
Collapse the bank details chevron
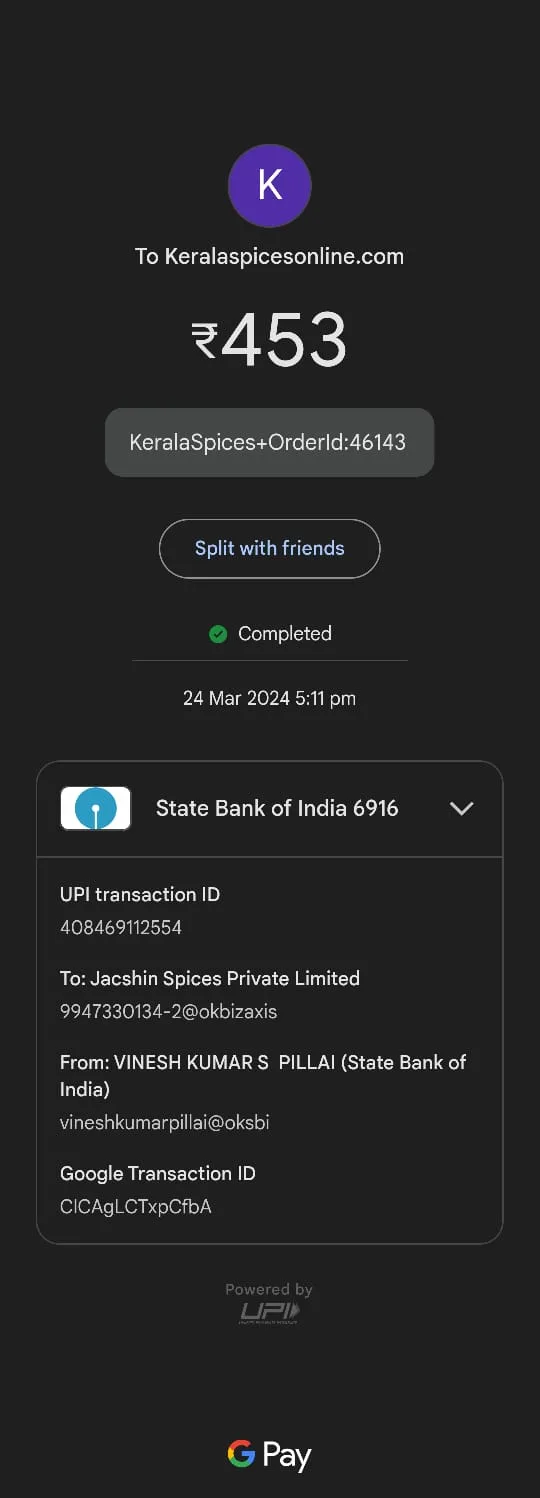click(x=462, y=808)
